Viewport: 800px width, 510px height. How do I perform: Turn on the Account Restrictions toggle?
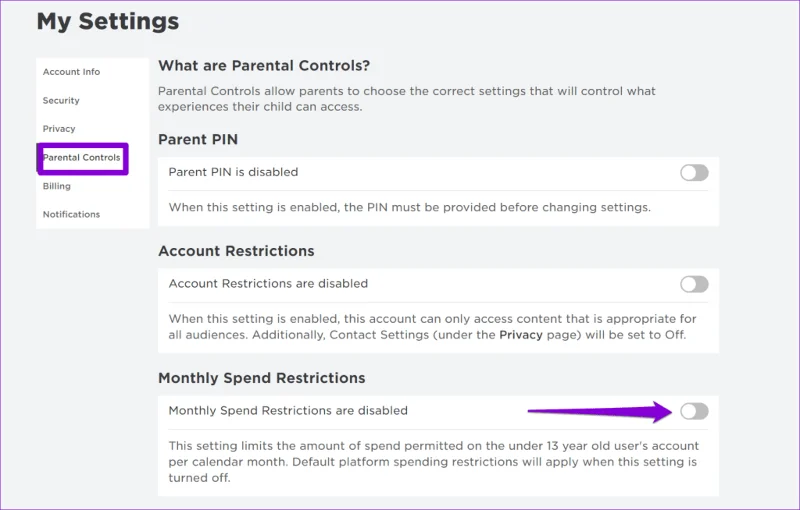[694, 284]
